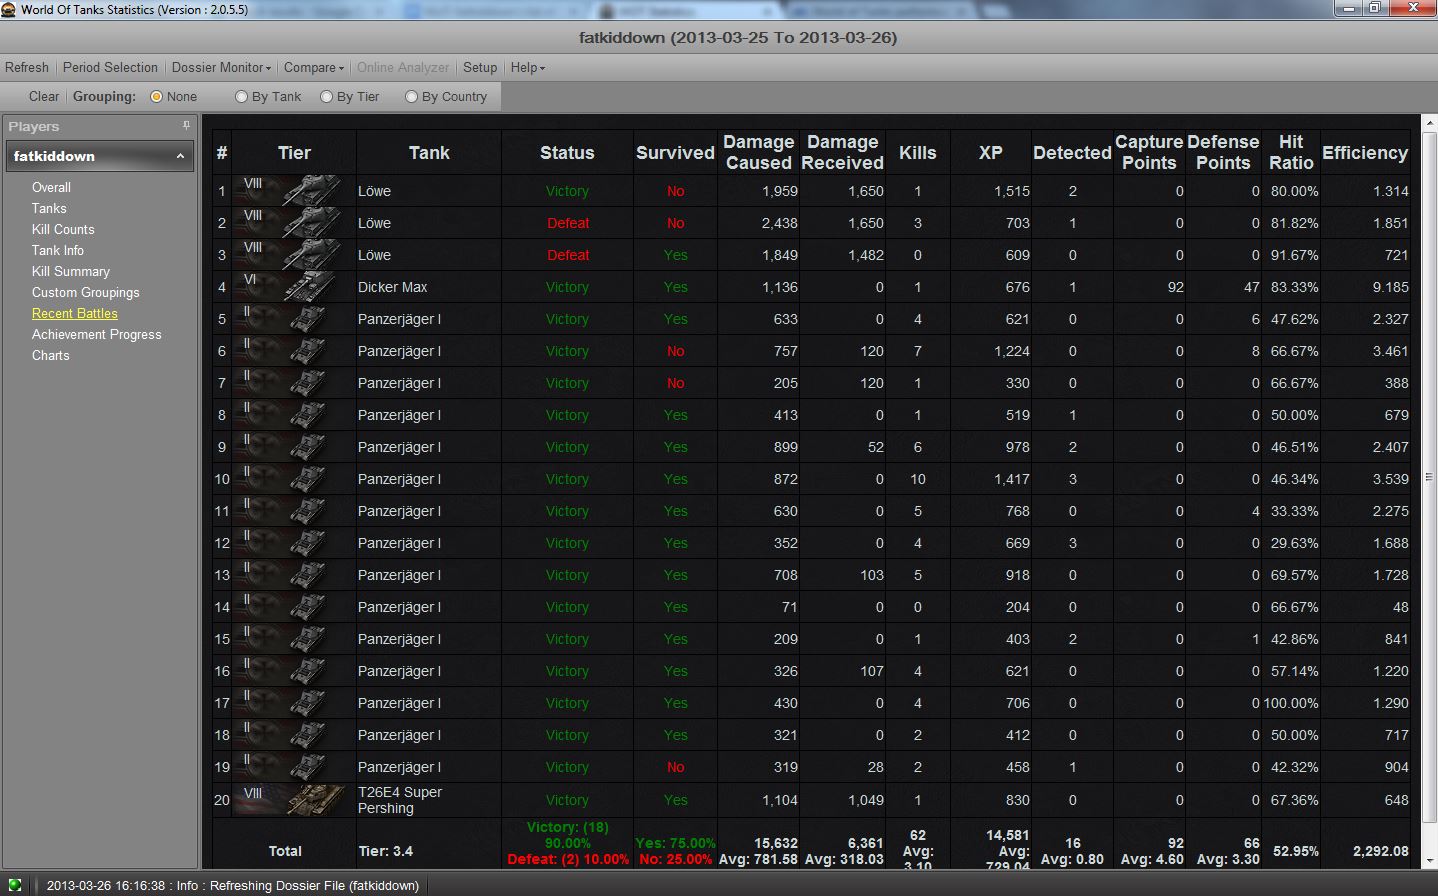Open the Period Selection menu
The height and width of the screenshot is (896, 1438).
[110, 67]
